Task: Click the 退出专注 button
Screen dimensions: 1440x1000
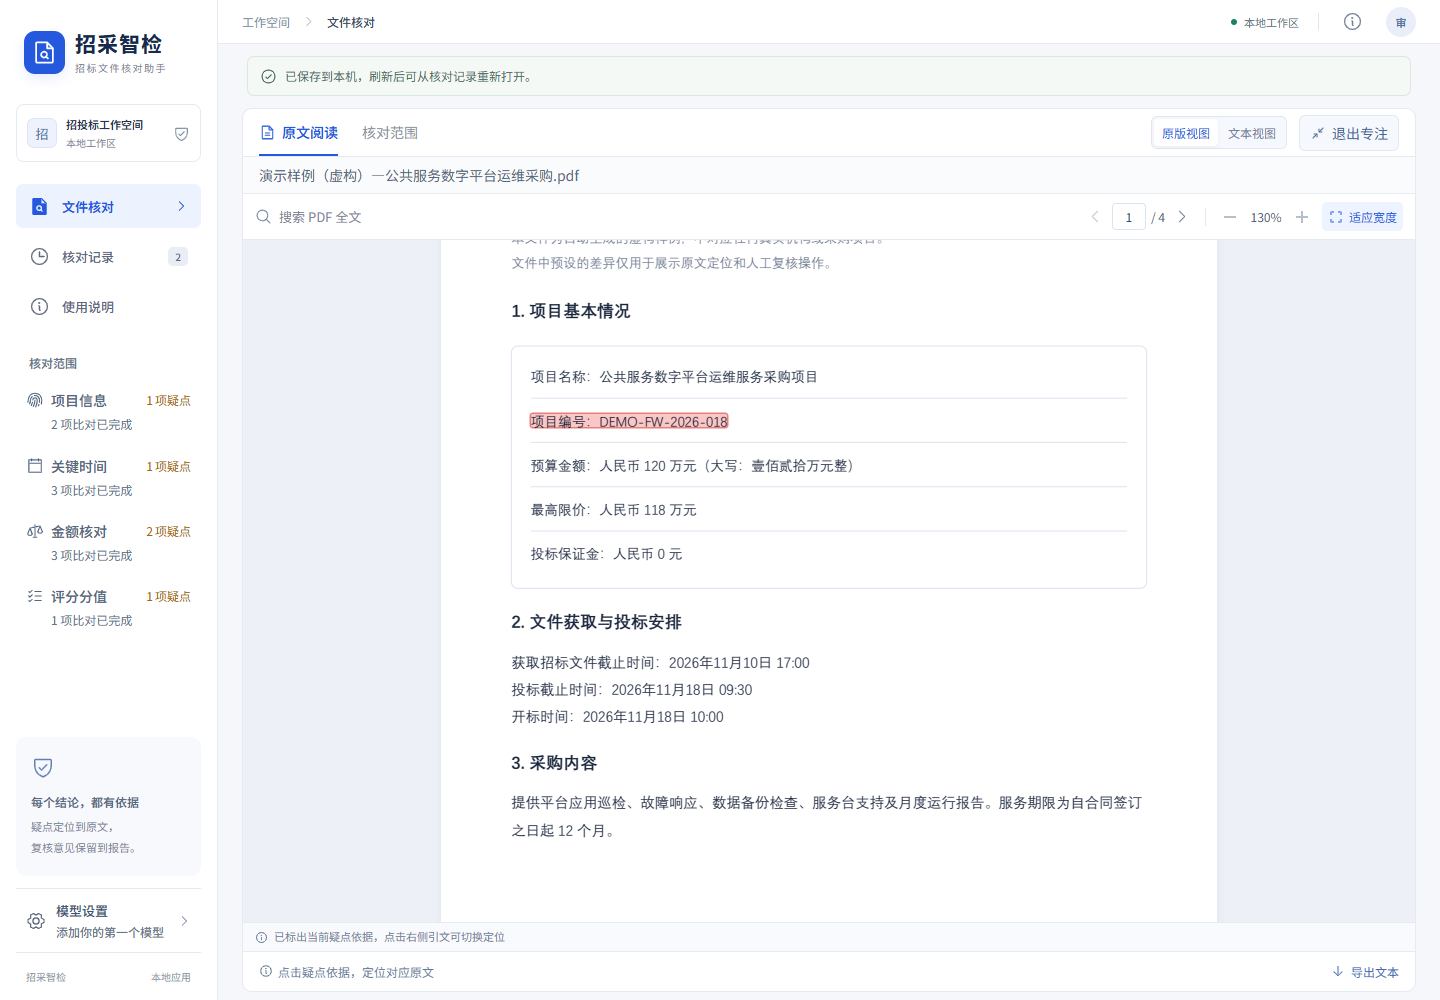Action: (1349, 133)
